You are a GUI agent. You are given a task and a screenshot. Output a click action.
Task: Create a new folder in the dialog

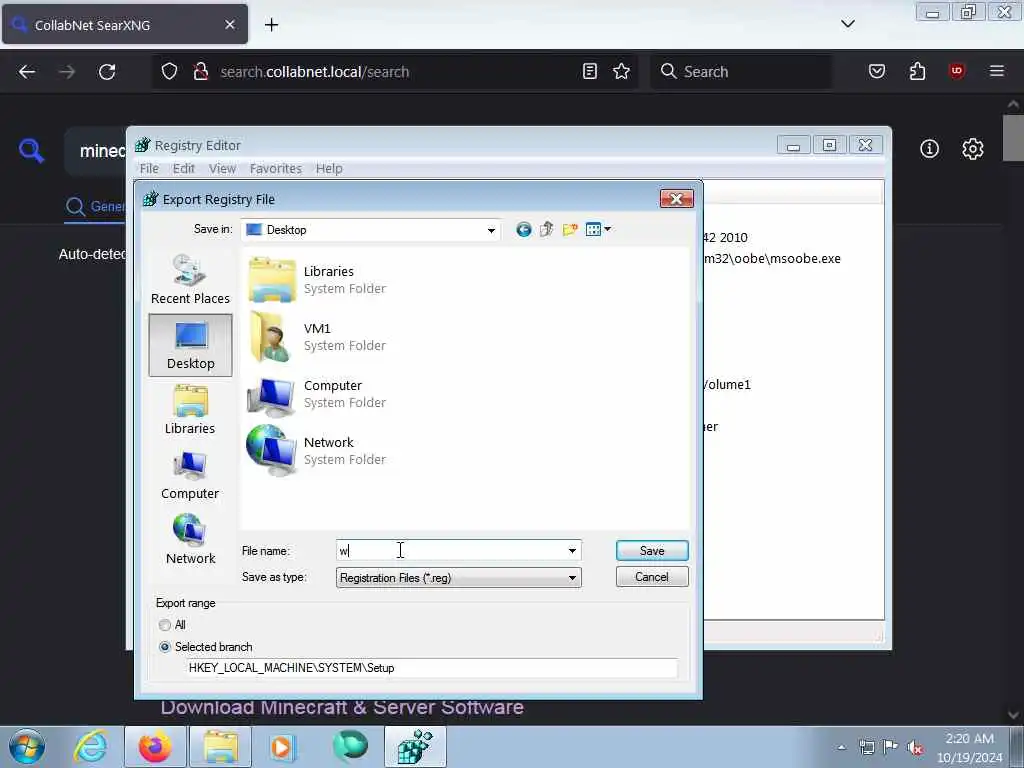[x=570, y=229]
